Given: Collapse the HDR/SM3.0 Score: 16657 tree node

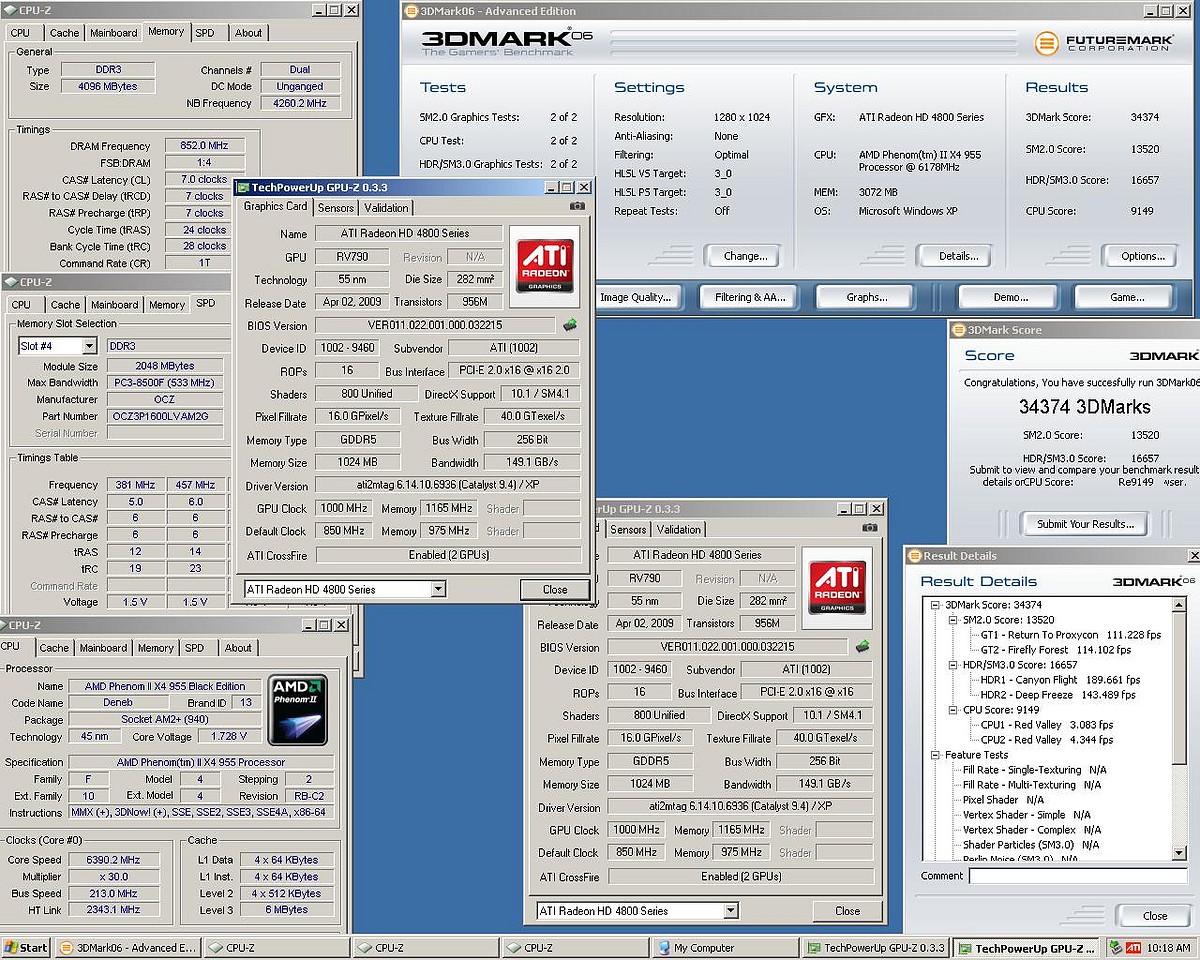Looking at the screenshot, I should pos(952,665).
